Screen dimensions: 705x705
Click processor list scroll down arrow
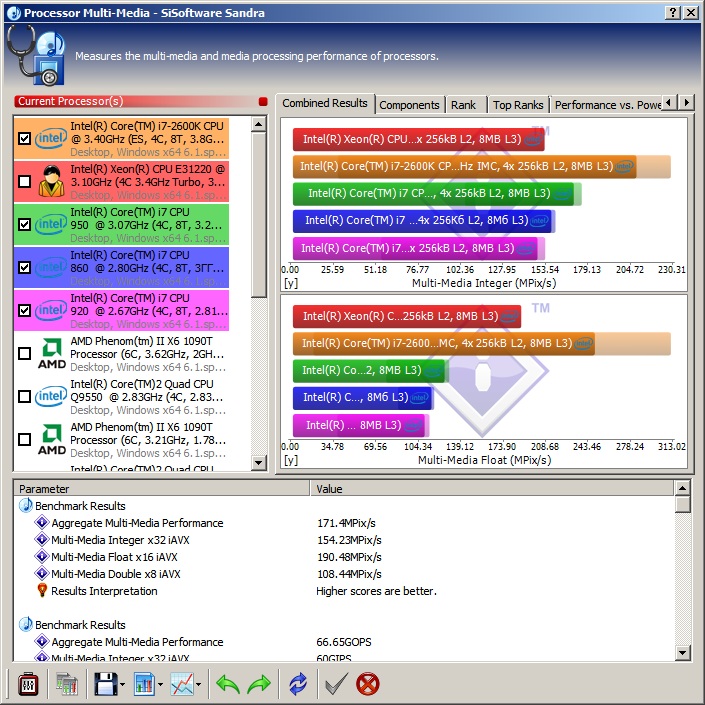click(259, 462)
